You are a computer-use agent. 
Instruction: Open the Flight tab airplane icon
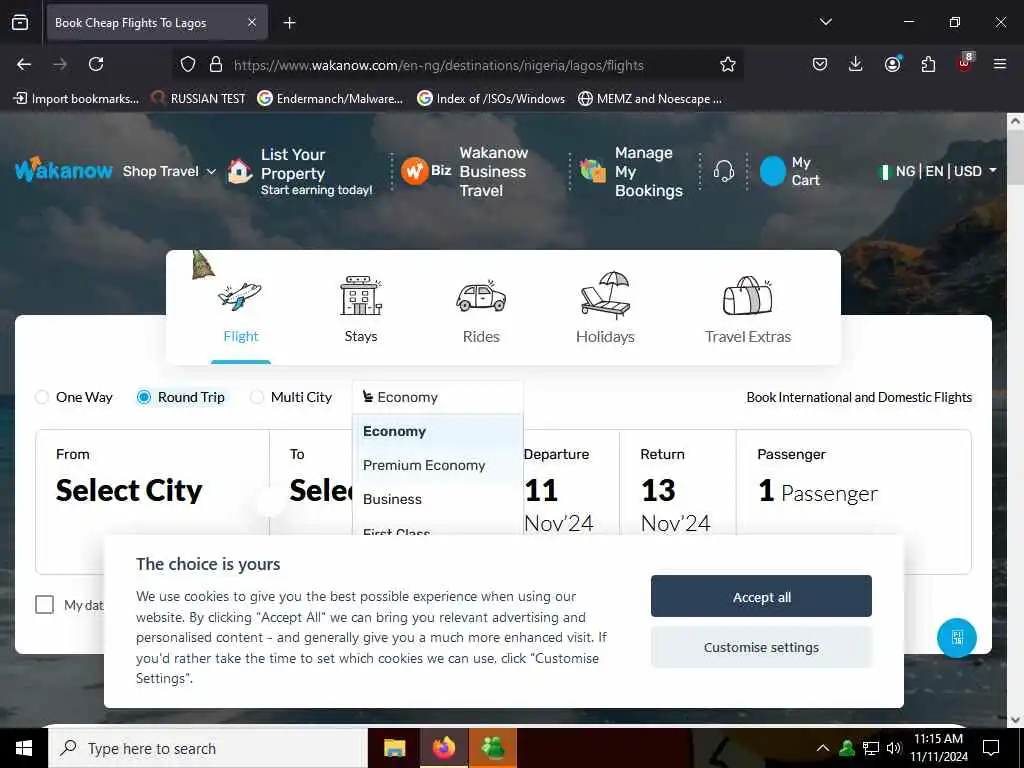(x=240, y=295)
